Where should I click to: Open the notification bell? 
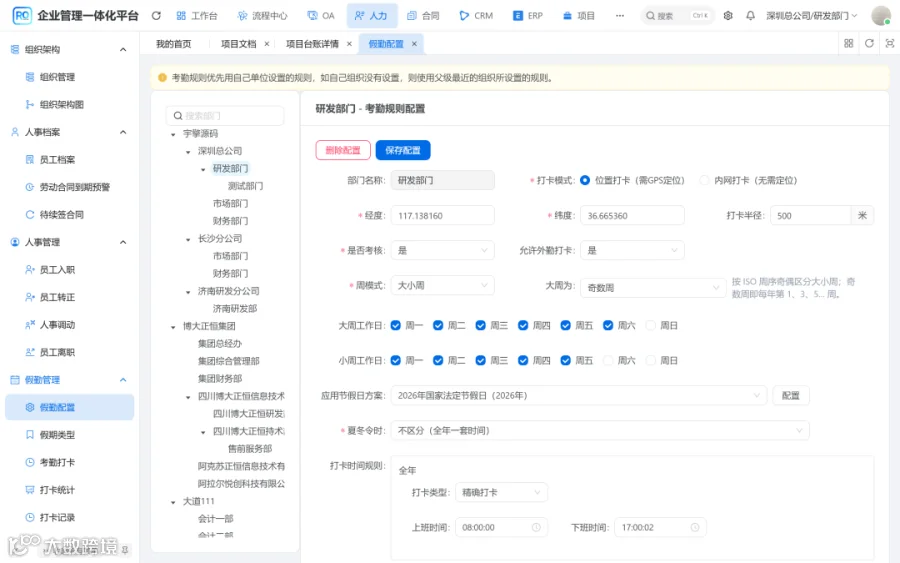(x=750, y=16)
